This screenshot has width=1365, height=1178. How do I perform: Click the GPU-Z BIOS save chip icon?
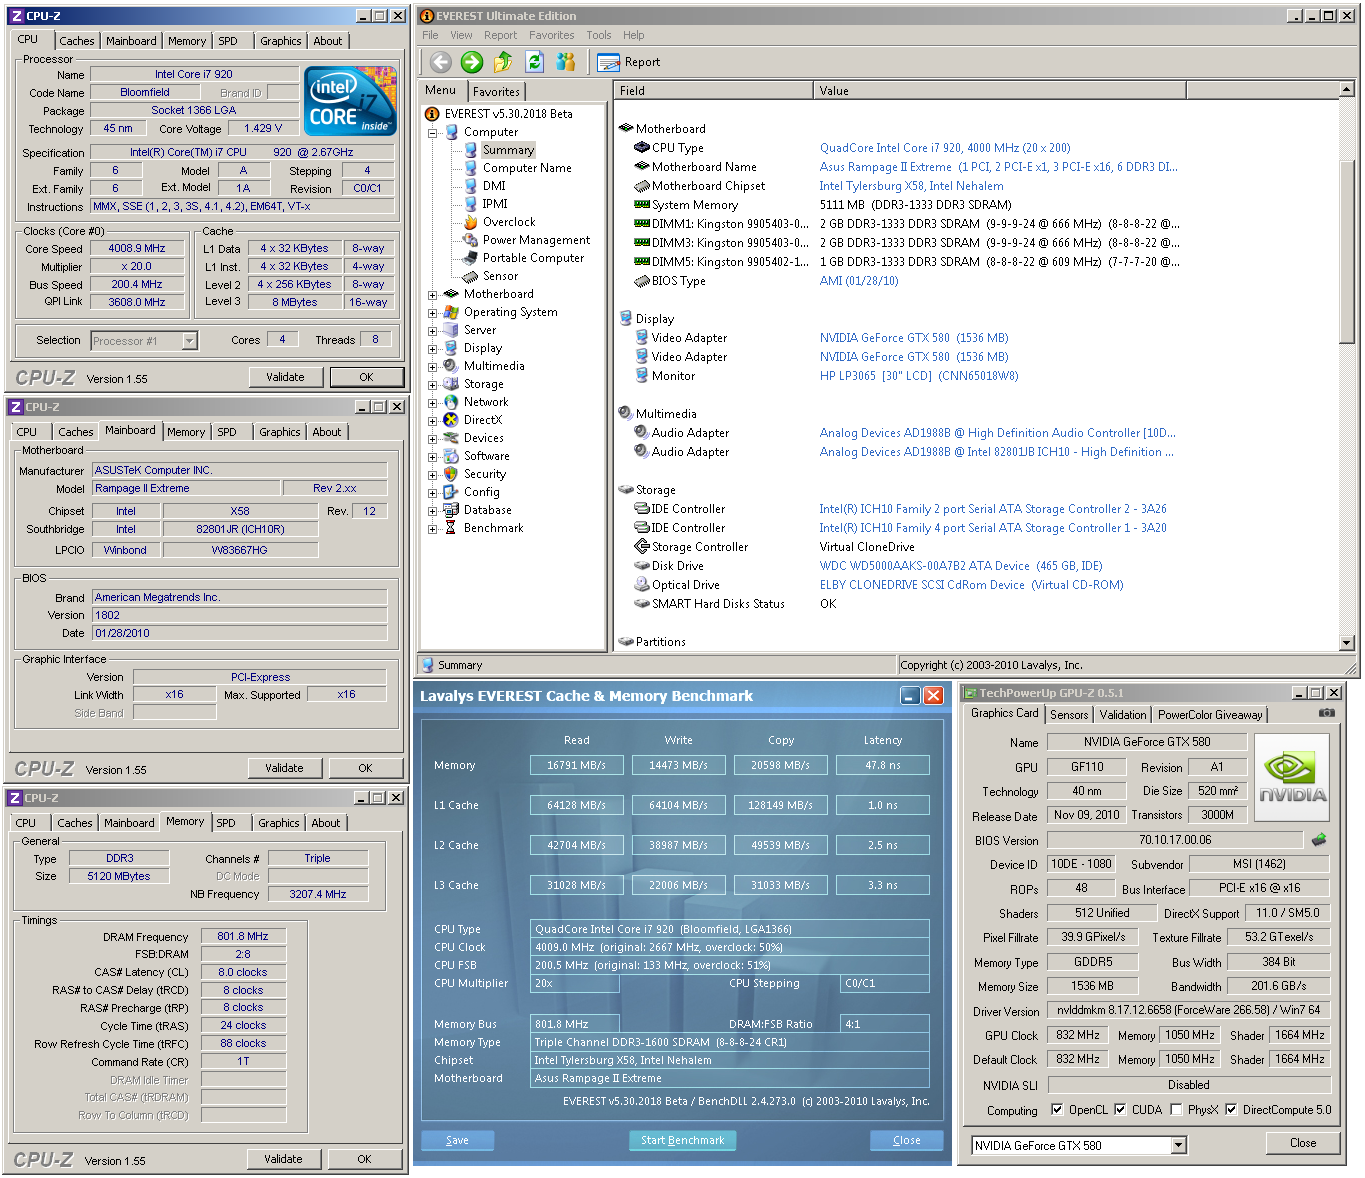(1319, 840)
